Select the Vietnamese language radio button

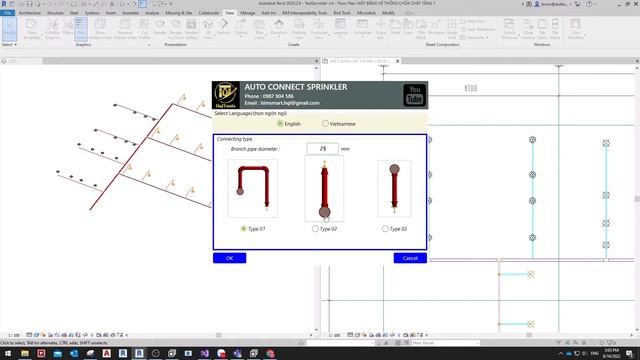pyautogui.click(x=325, y=123)
